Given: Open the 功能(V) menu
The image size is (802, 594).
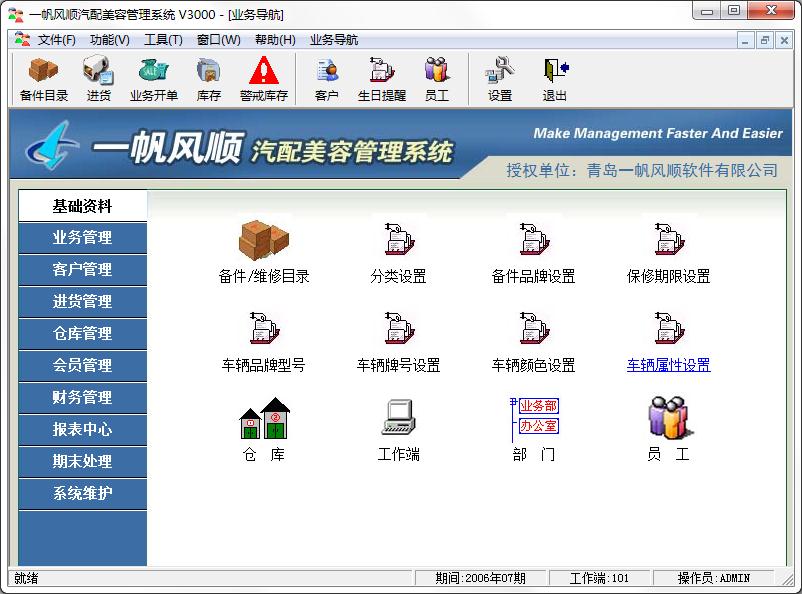Looking at the screenshot, I should 109,40.
